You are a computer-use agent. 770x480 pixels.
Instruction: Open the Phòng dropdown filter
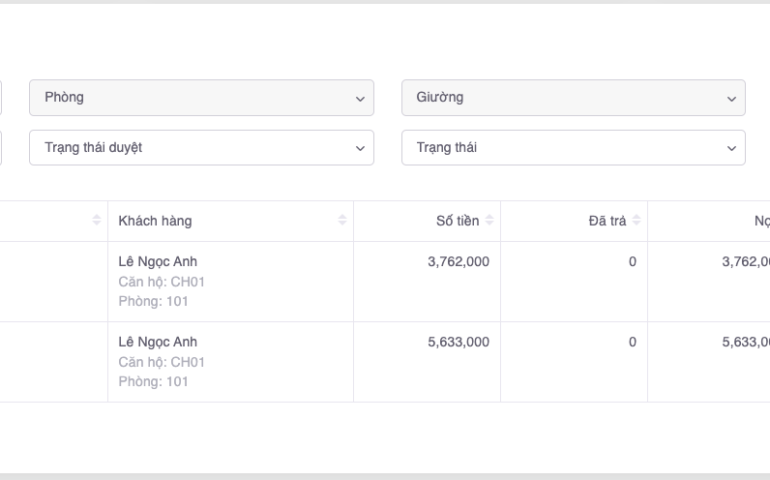[x=201, y=98]
